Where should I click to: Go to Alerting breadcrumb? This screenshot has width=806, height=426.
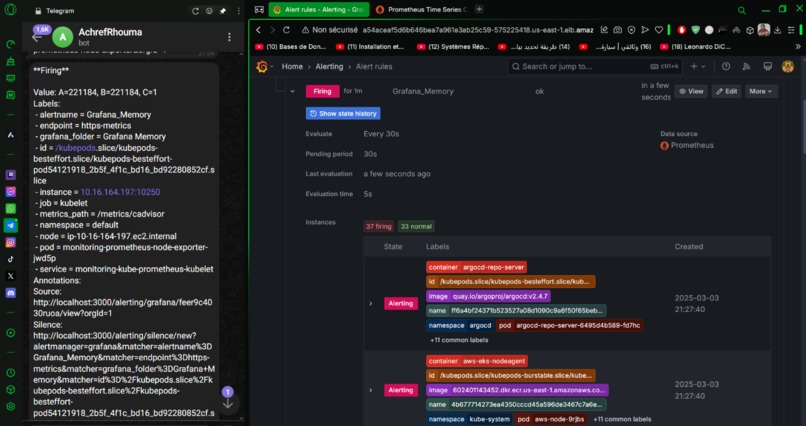click(x=329, y=66)
